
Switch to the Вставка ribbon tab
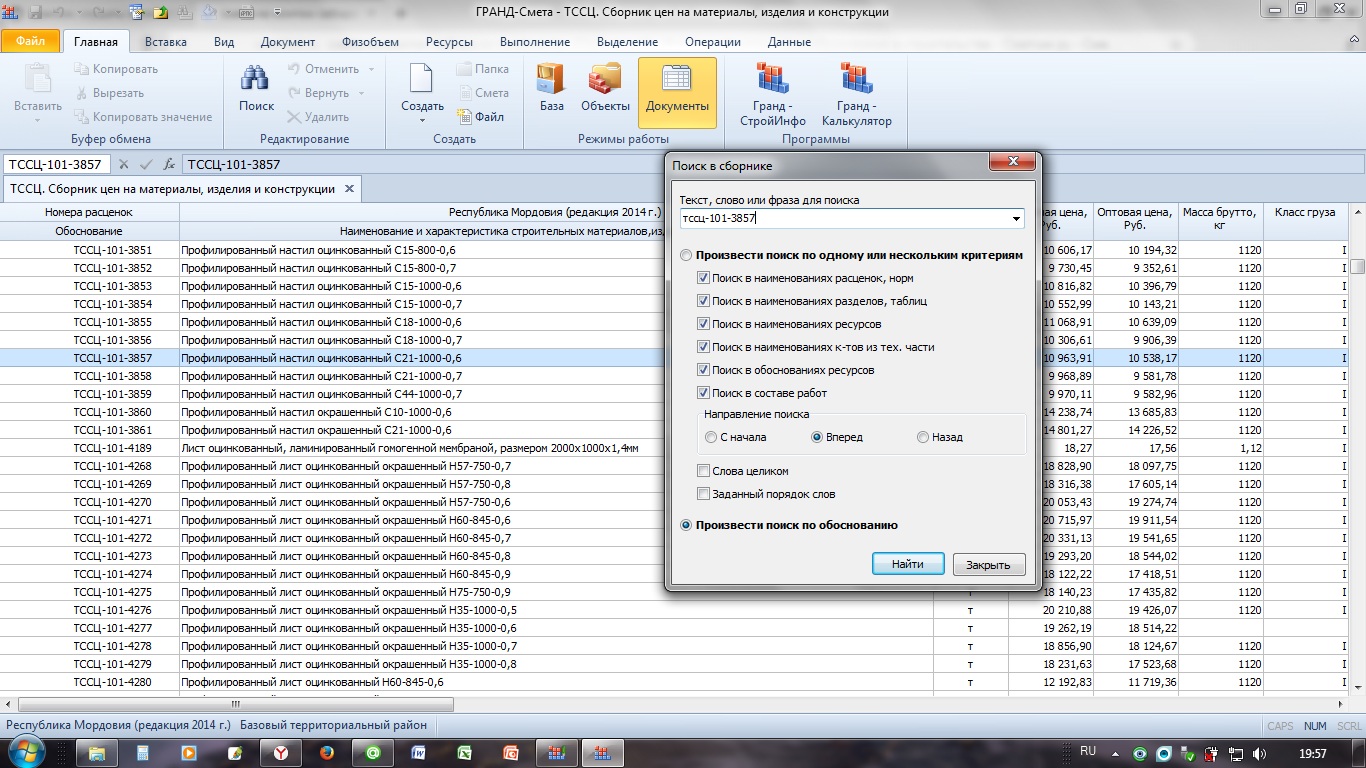(x=165, y=42)
